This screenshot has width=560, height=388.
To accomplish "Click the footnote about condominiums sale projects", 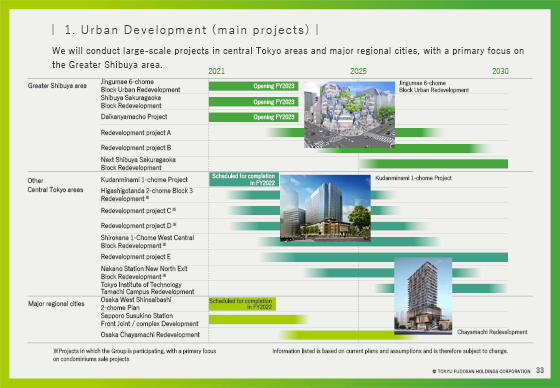I will [x=135, y=355].
